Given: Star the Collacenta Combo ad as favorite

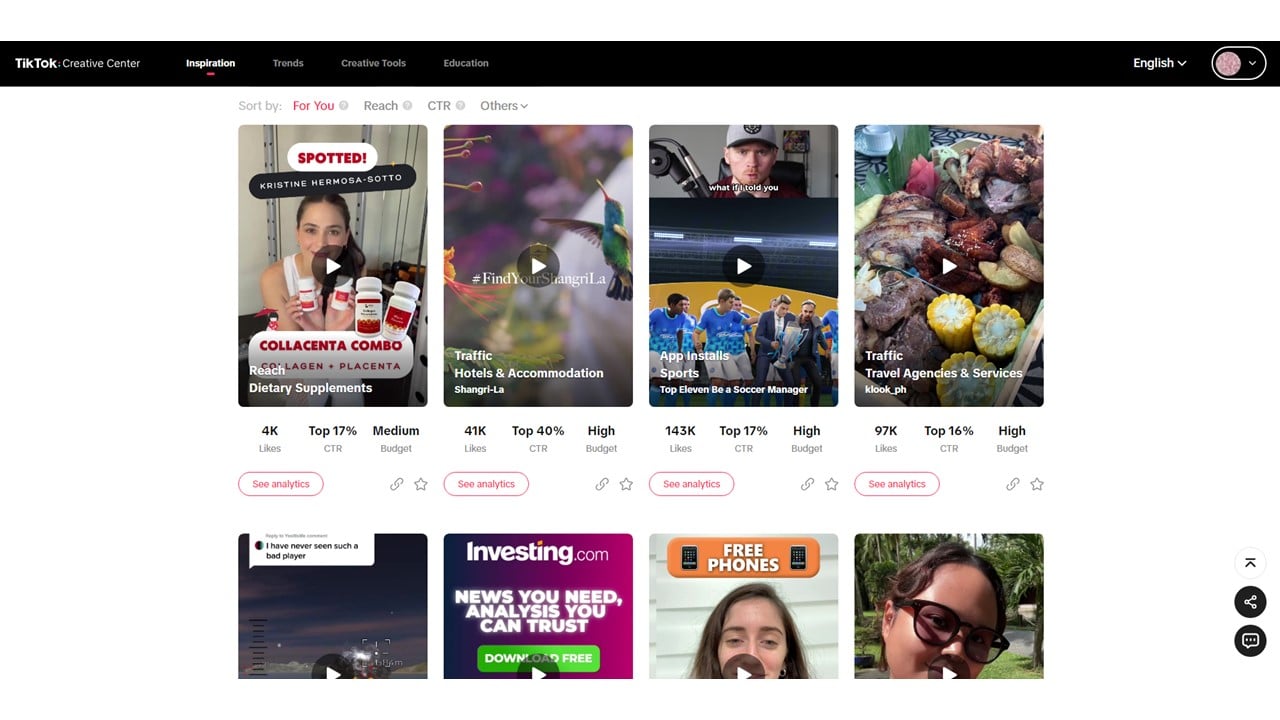Looking at the screenshot, I should (421, 484).
